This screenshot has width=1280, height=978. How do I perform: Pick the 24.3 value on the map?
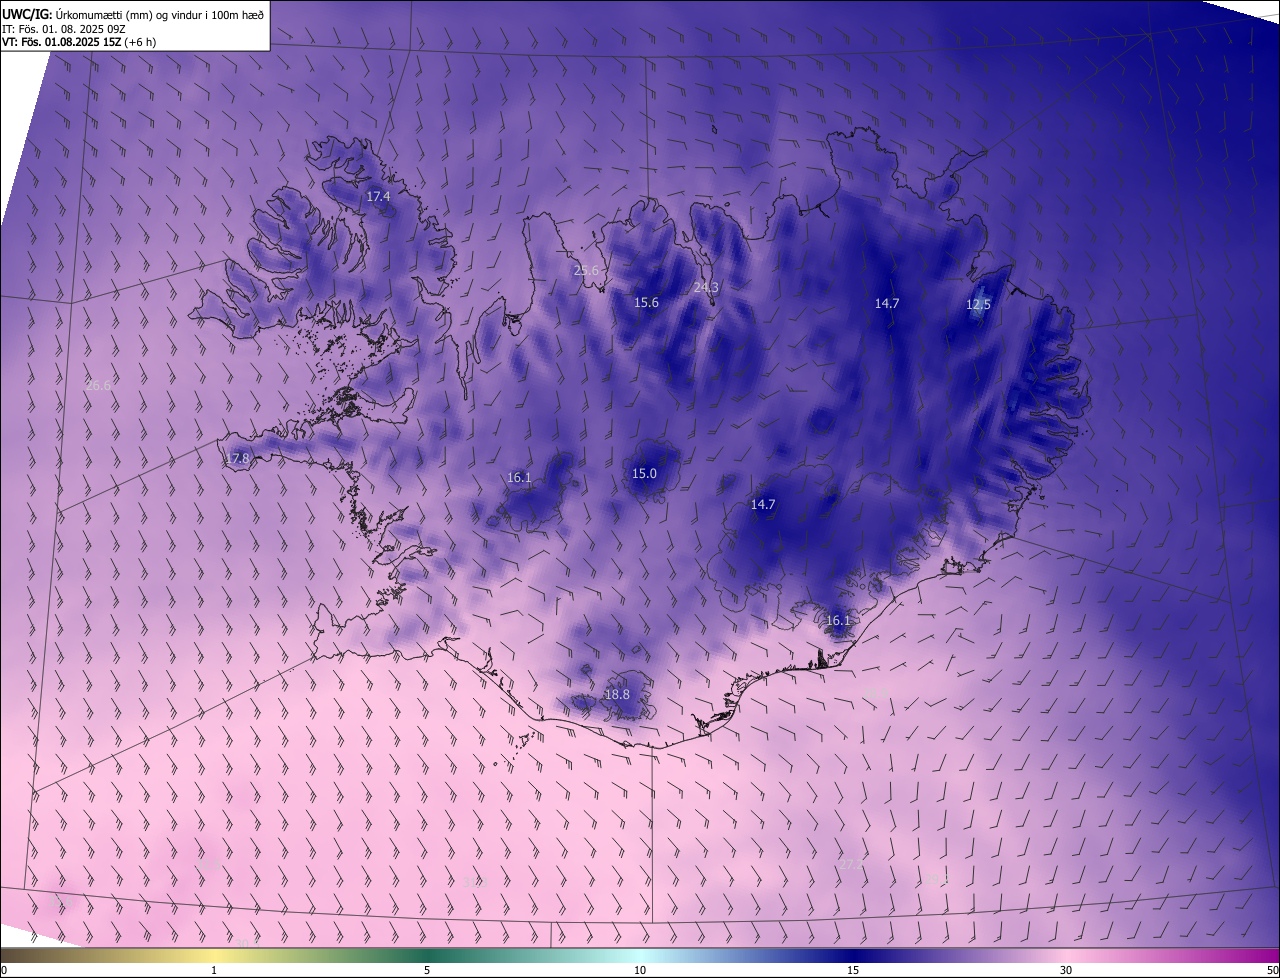tap(706, 287)
